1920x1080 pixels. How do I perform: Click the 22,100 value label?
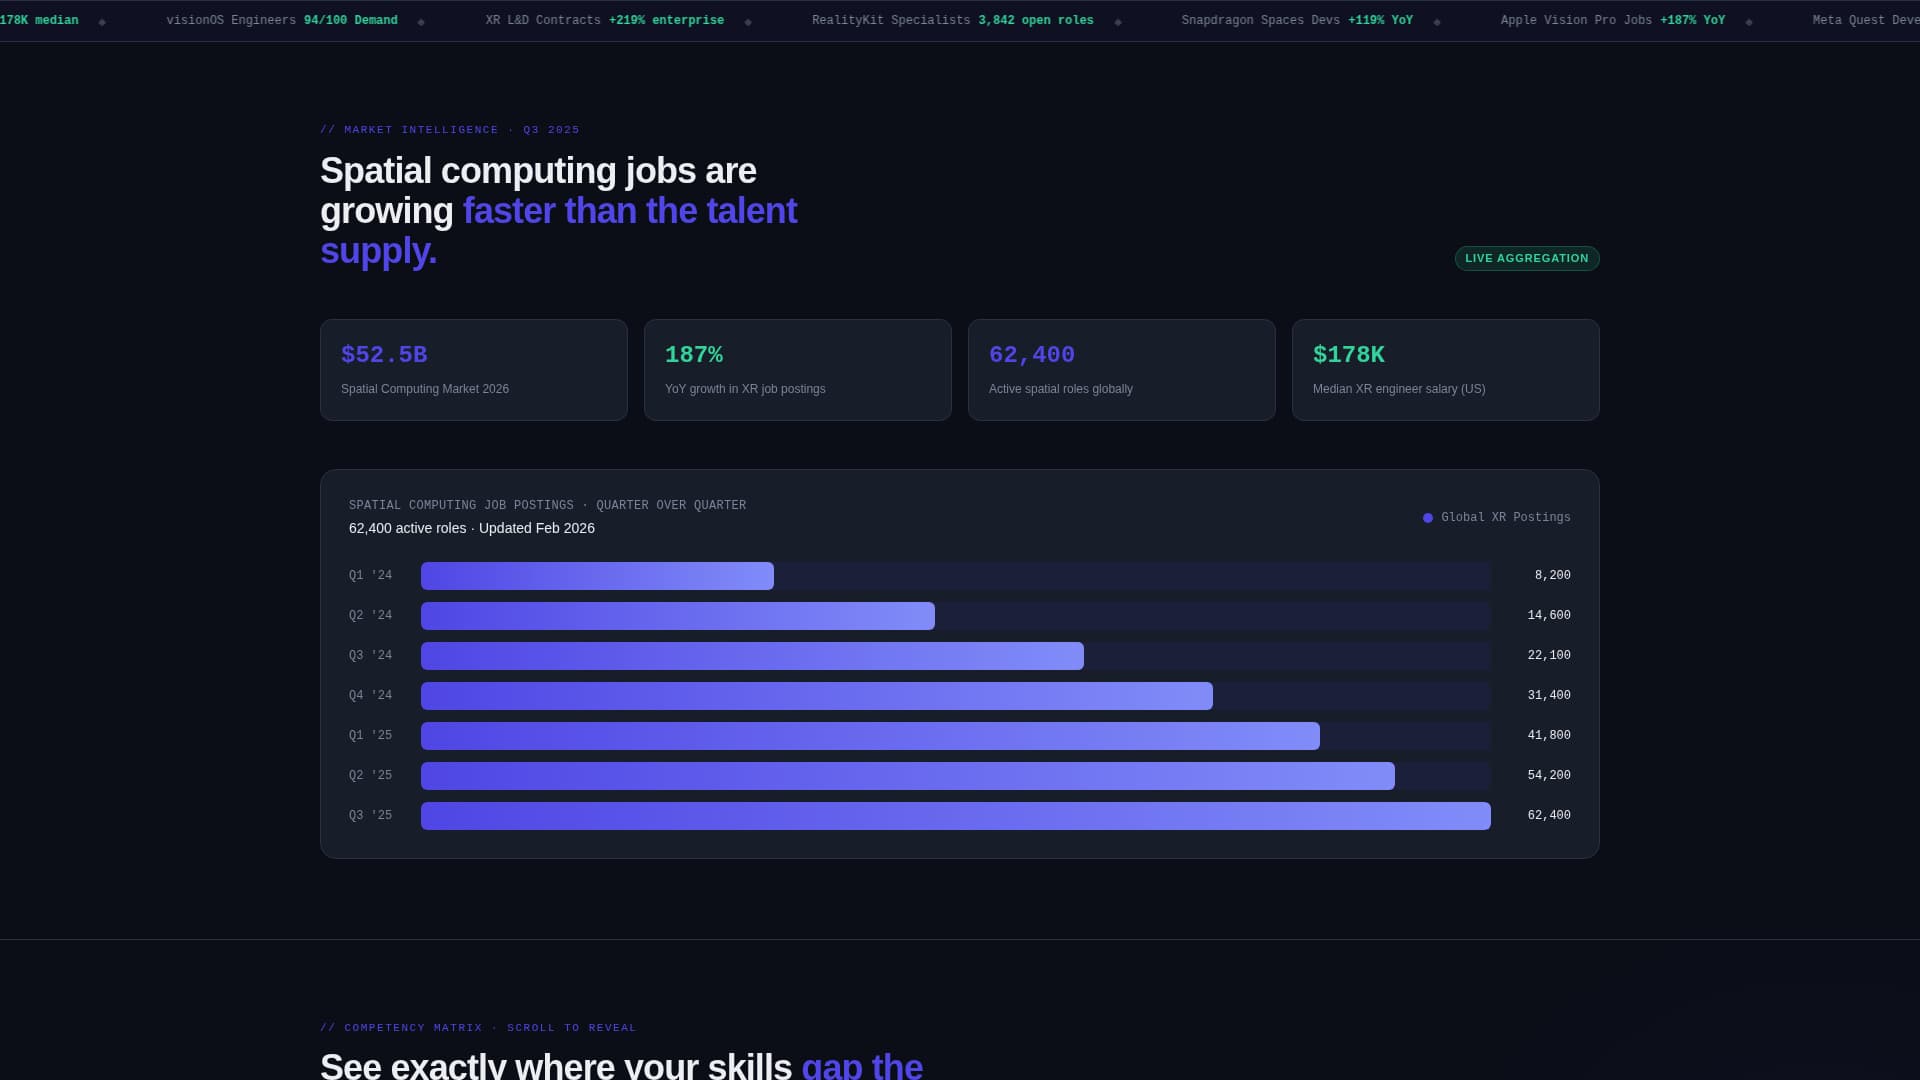click(1549, 655)
